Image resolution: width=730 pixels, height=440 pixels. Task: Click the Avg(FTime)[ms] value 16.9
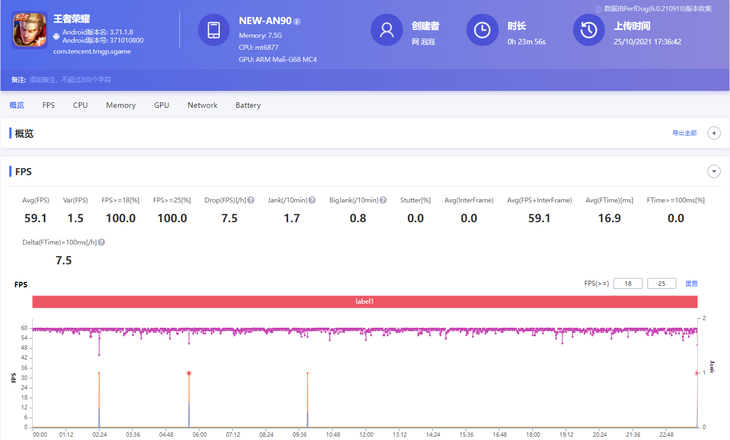(x=609, y=218)
